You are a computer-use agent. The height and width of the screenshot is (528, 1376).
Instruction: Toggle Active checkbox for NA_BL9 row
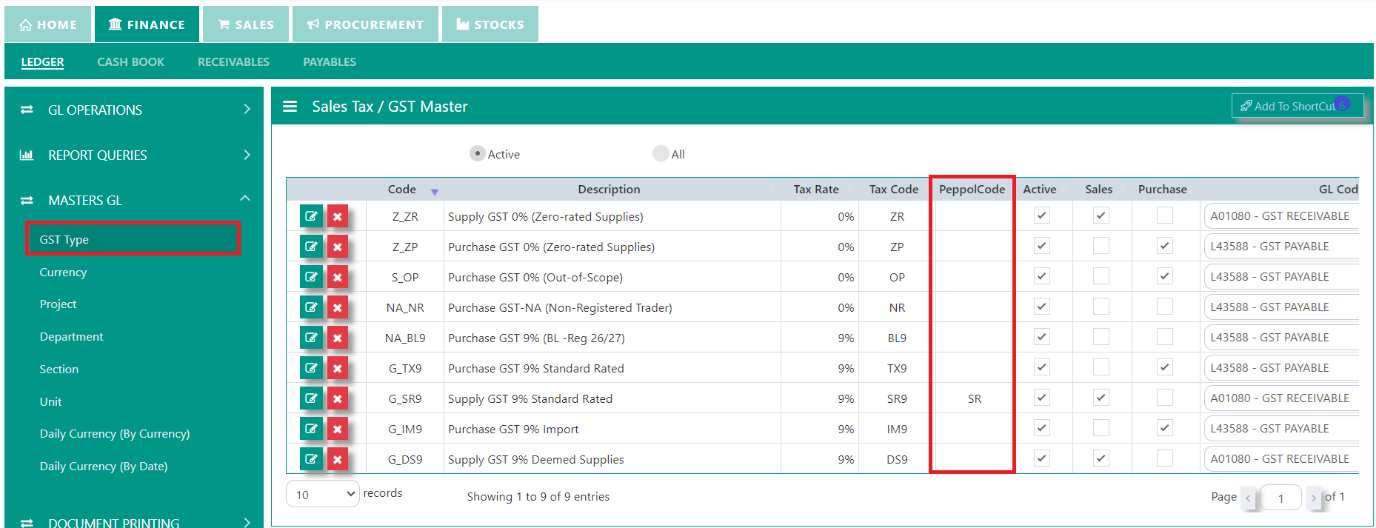(1041, 337)
